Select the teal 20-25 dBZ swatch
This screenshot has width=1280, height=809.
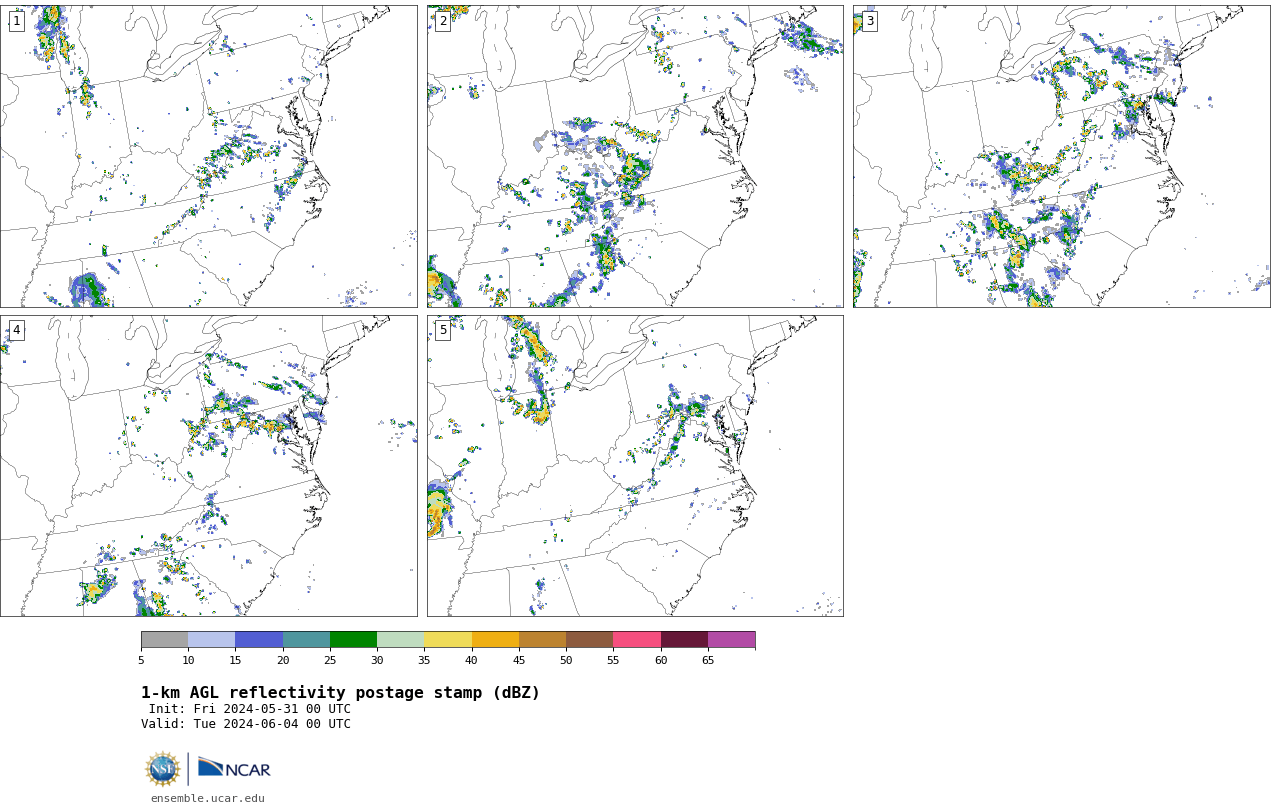306,640
